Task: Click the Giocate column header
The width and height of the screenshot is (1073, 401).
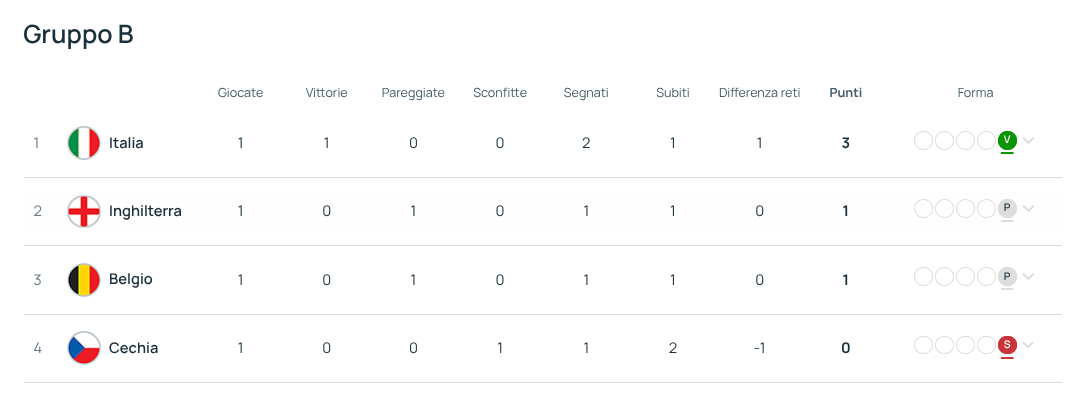Action: 240,93
